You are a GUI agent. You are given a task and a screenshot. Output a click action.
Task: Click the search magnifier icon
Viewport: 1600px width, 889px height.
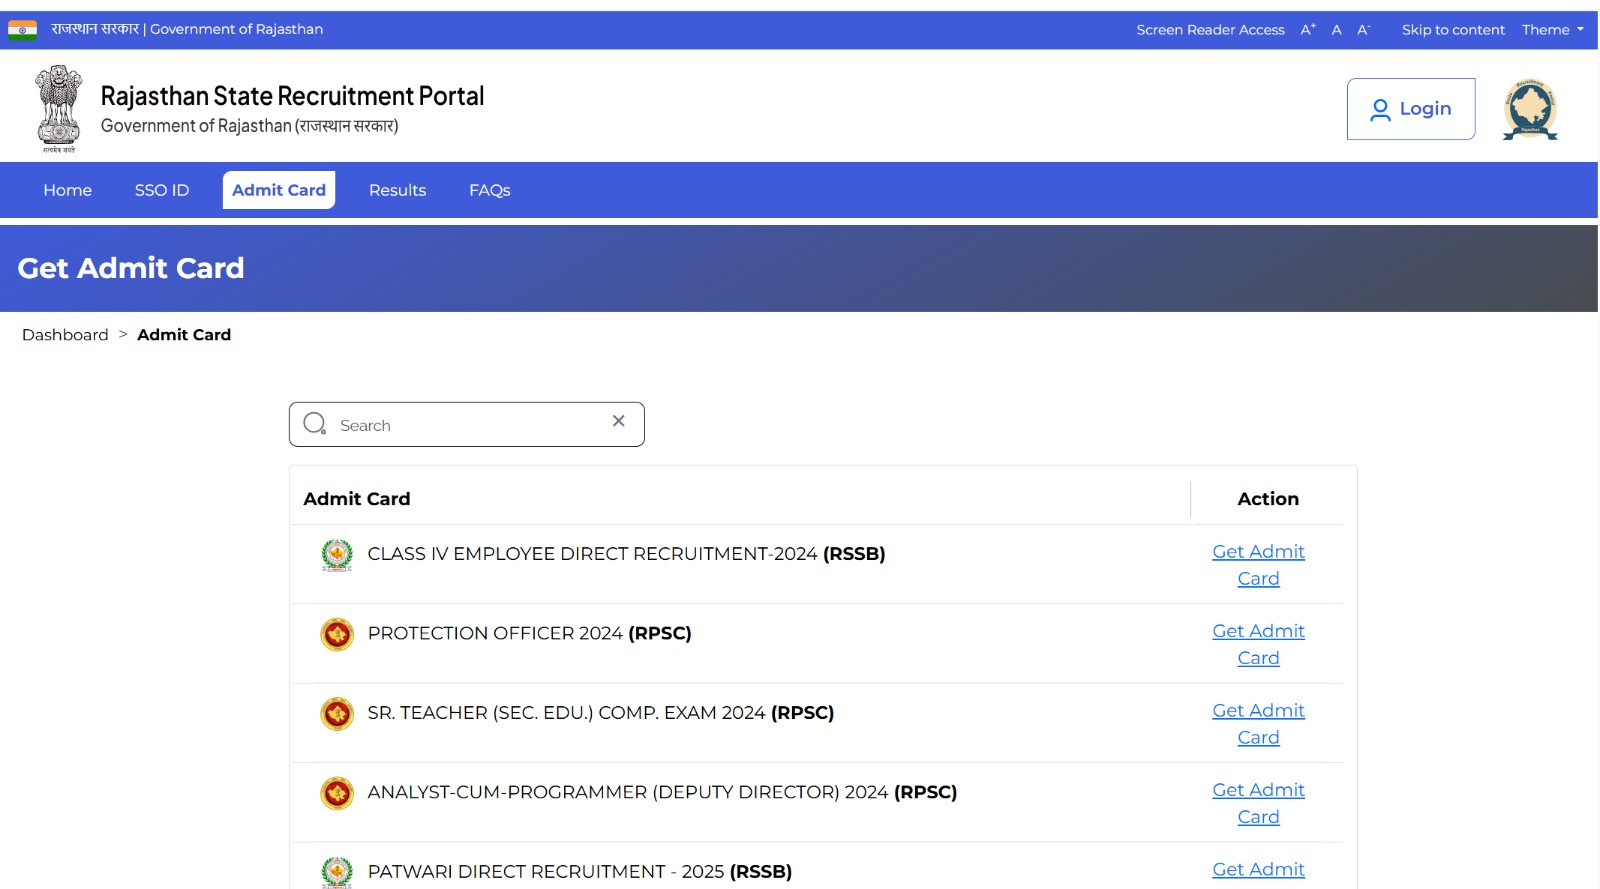(x=315, y=424)
